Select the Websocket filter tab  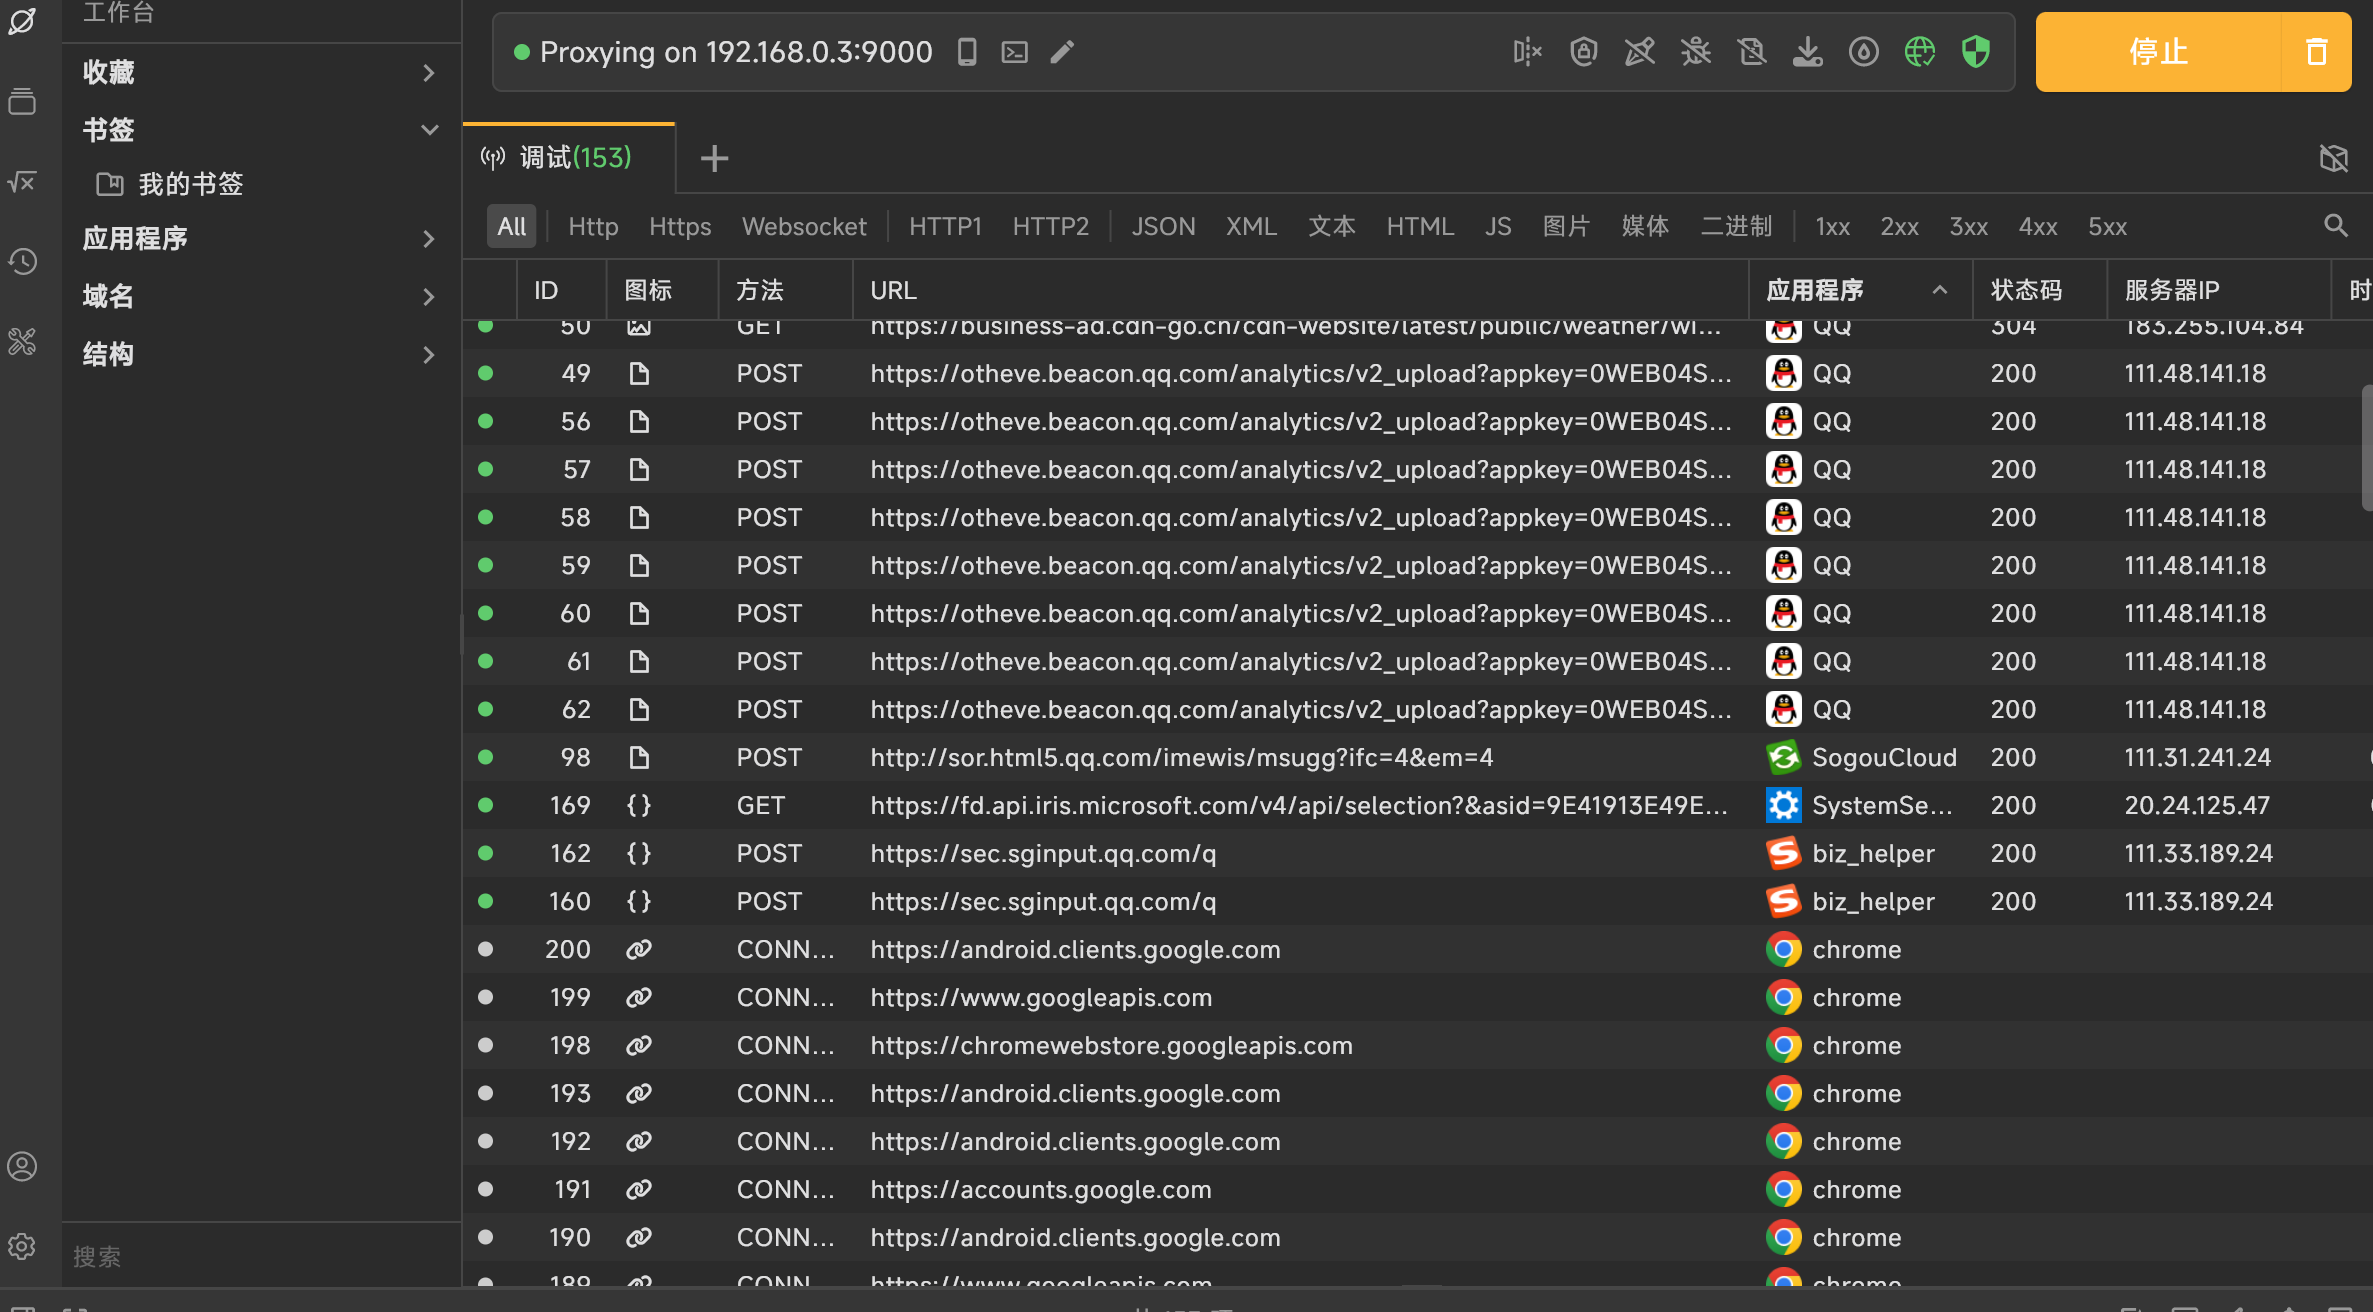[x=803, y=226]
